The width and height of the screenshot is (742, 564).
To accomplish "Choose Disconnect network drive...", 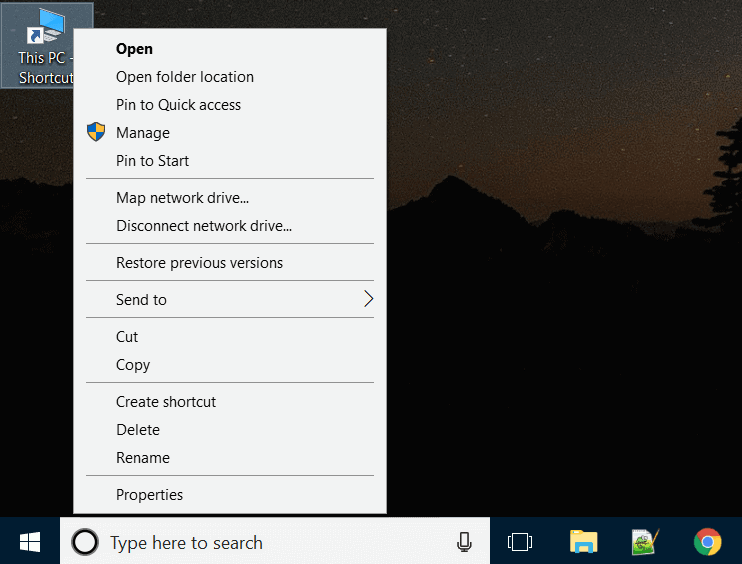I will (230, 225).
